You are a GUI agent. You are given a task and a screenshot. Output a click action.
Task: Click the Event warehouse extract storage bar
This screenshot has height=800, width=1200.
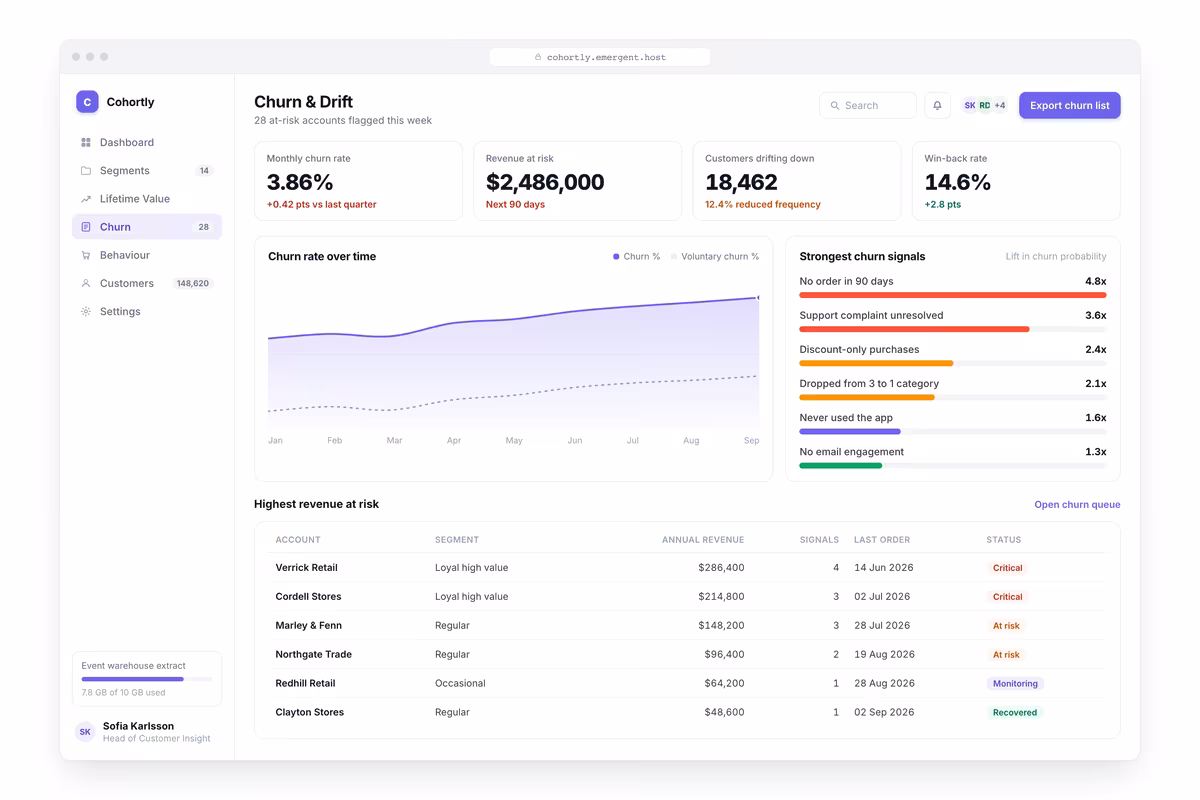pos(147,679)
